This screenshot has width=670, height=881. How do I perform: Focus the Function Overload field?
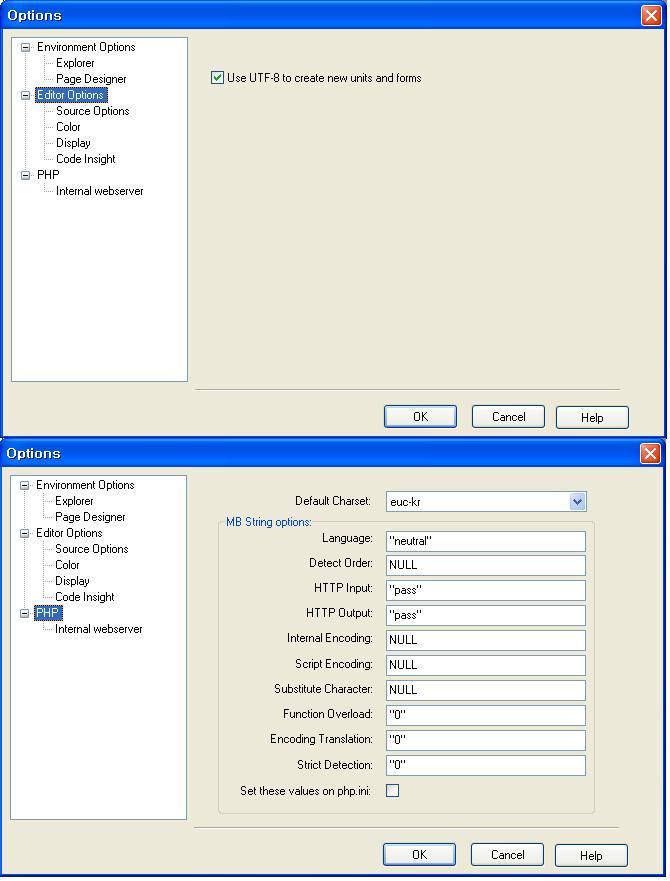click(x=486, y=715)
